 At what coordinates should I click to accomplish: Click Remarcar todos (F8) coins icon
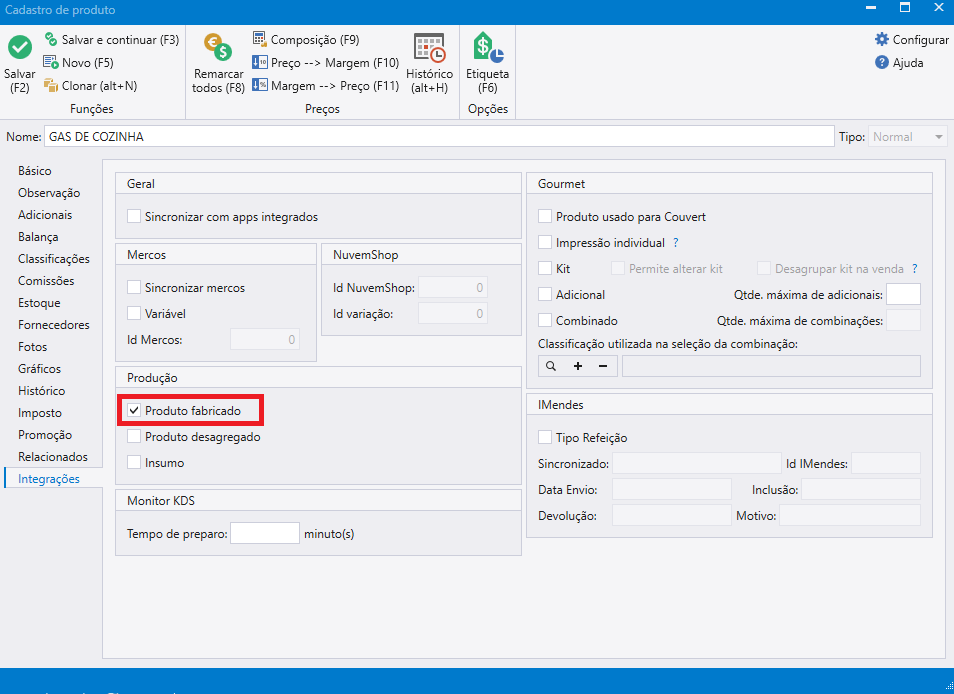tap(218, 47)
